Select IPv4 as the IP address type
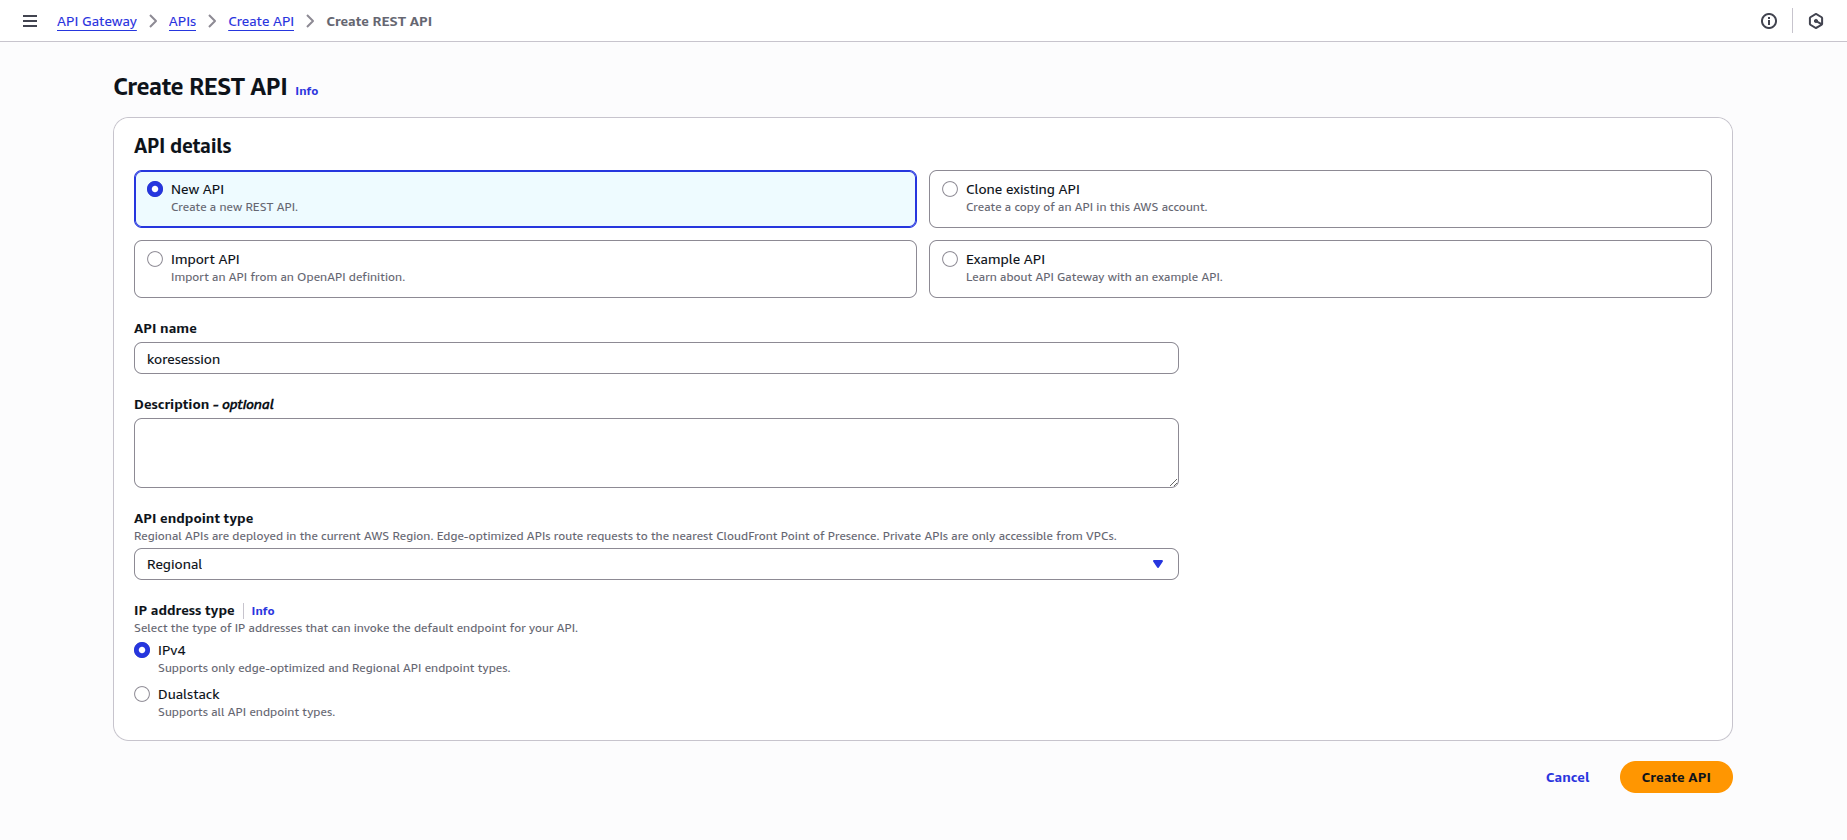The width and height of the screenshot is (1847, 840). pyautogui.click(x=142, y=650)
